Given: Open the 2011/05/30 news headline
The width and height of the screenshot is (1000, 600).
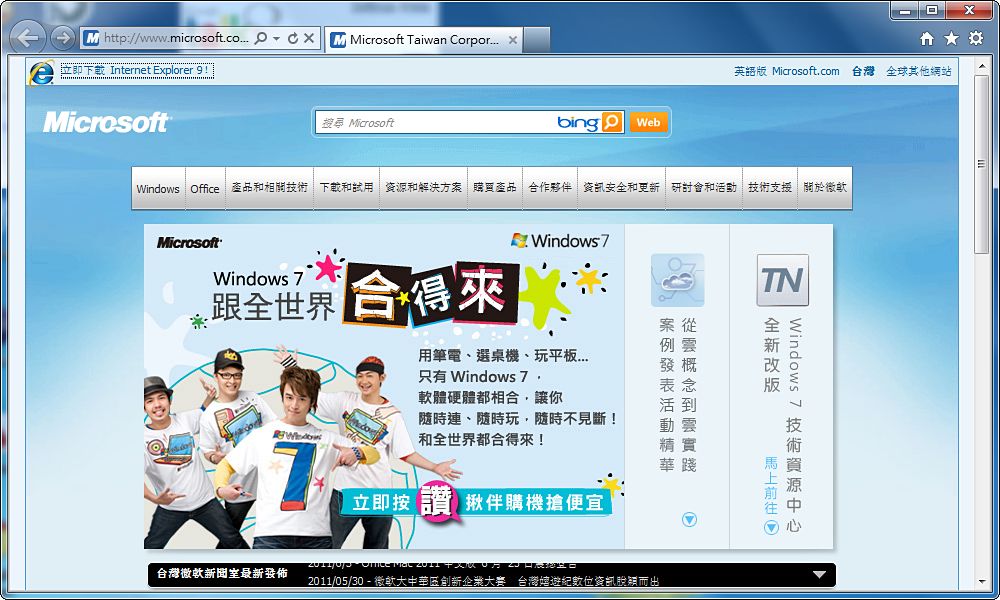Looking at the screenshot, I should (x=483, y=581).
